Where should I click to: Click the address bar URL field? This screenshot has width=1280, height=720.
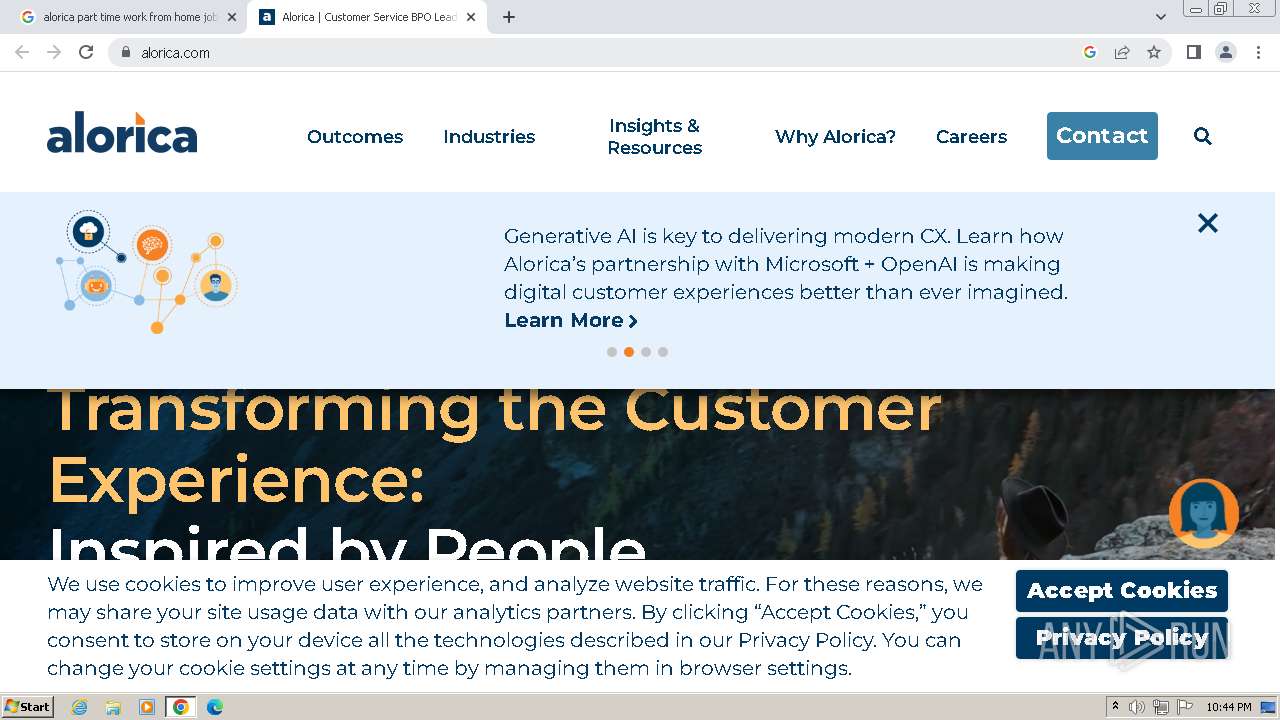600,52
